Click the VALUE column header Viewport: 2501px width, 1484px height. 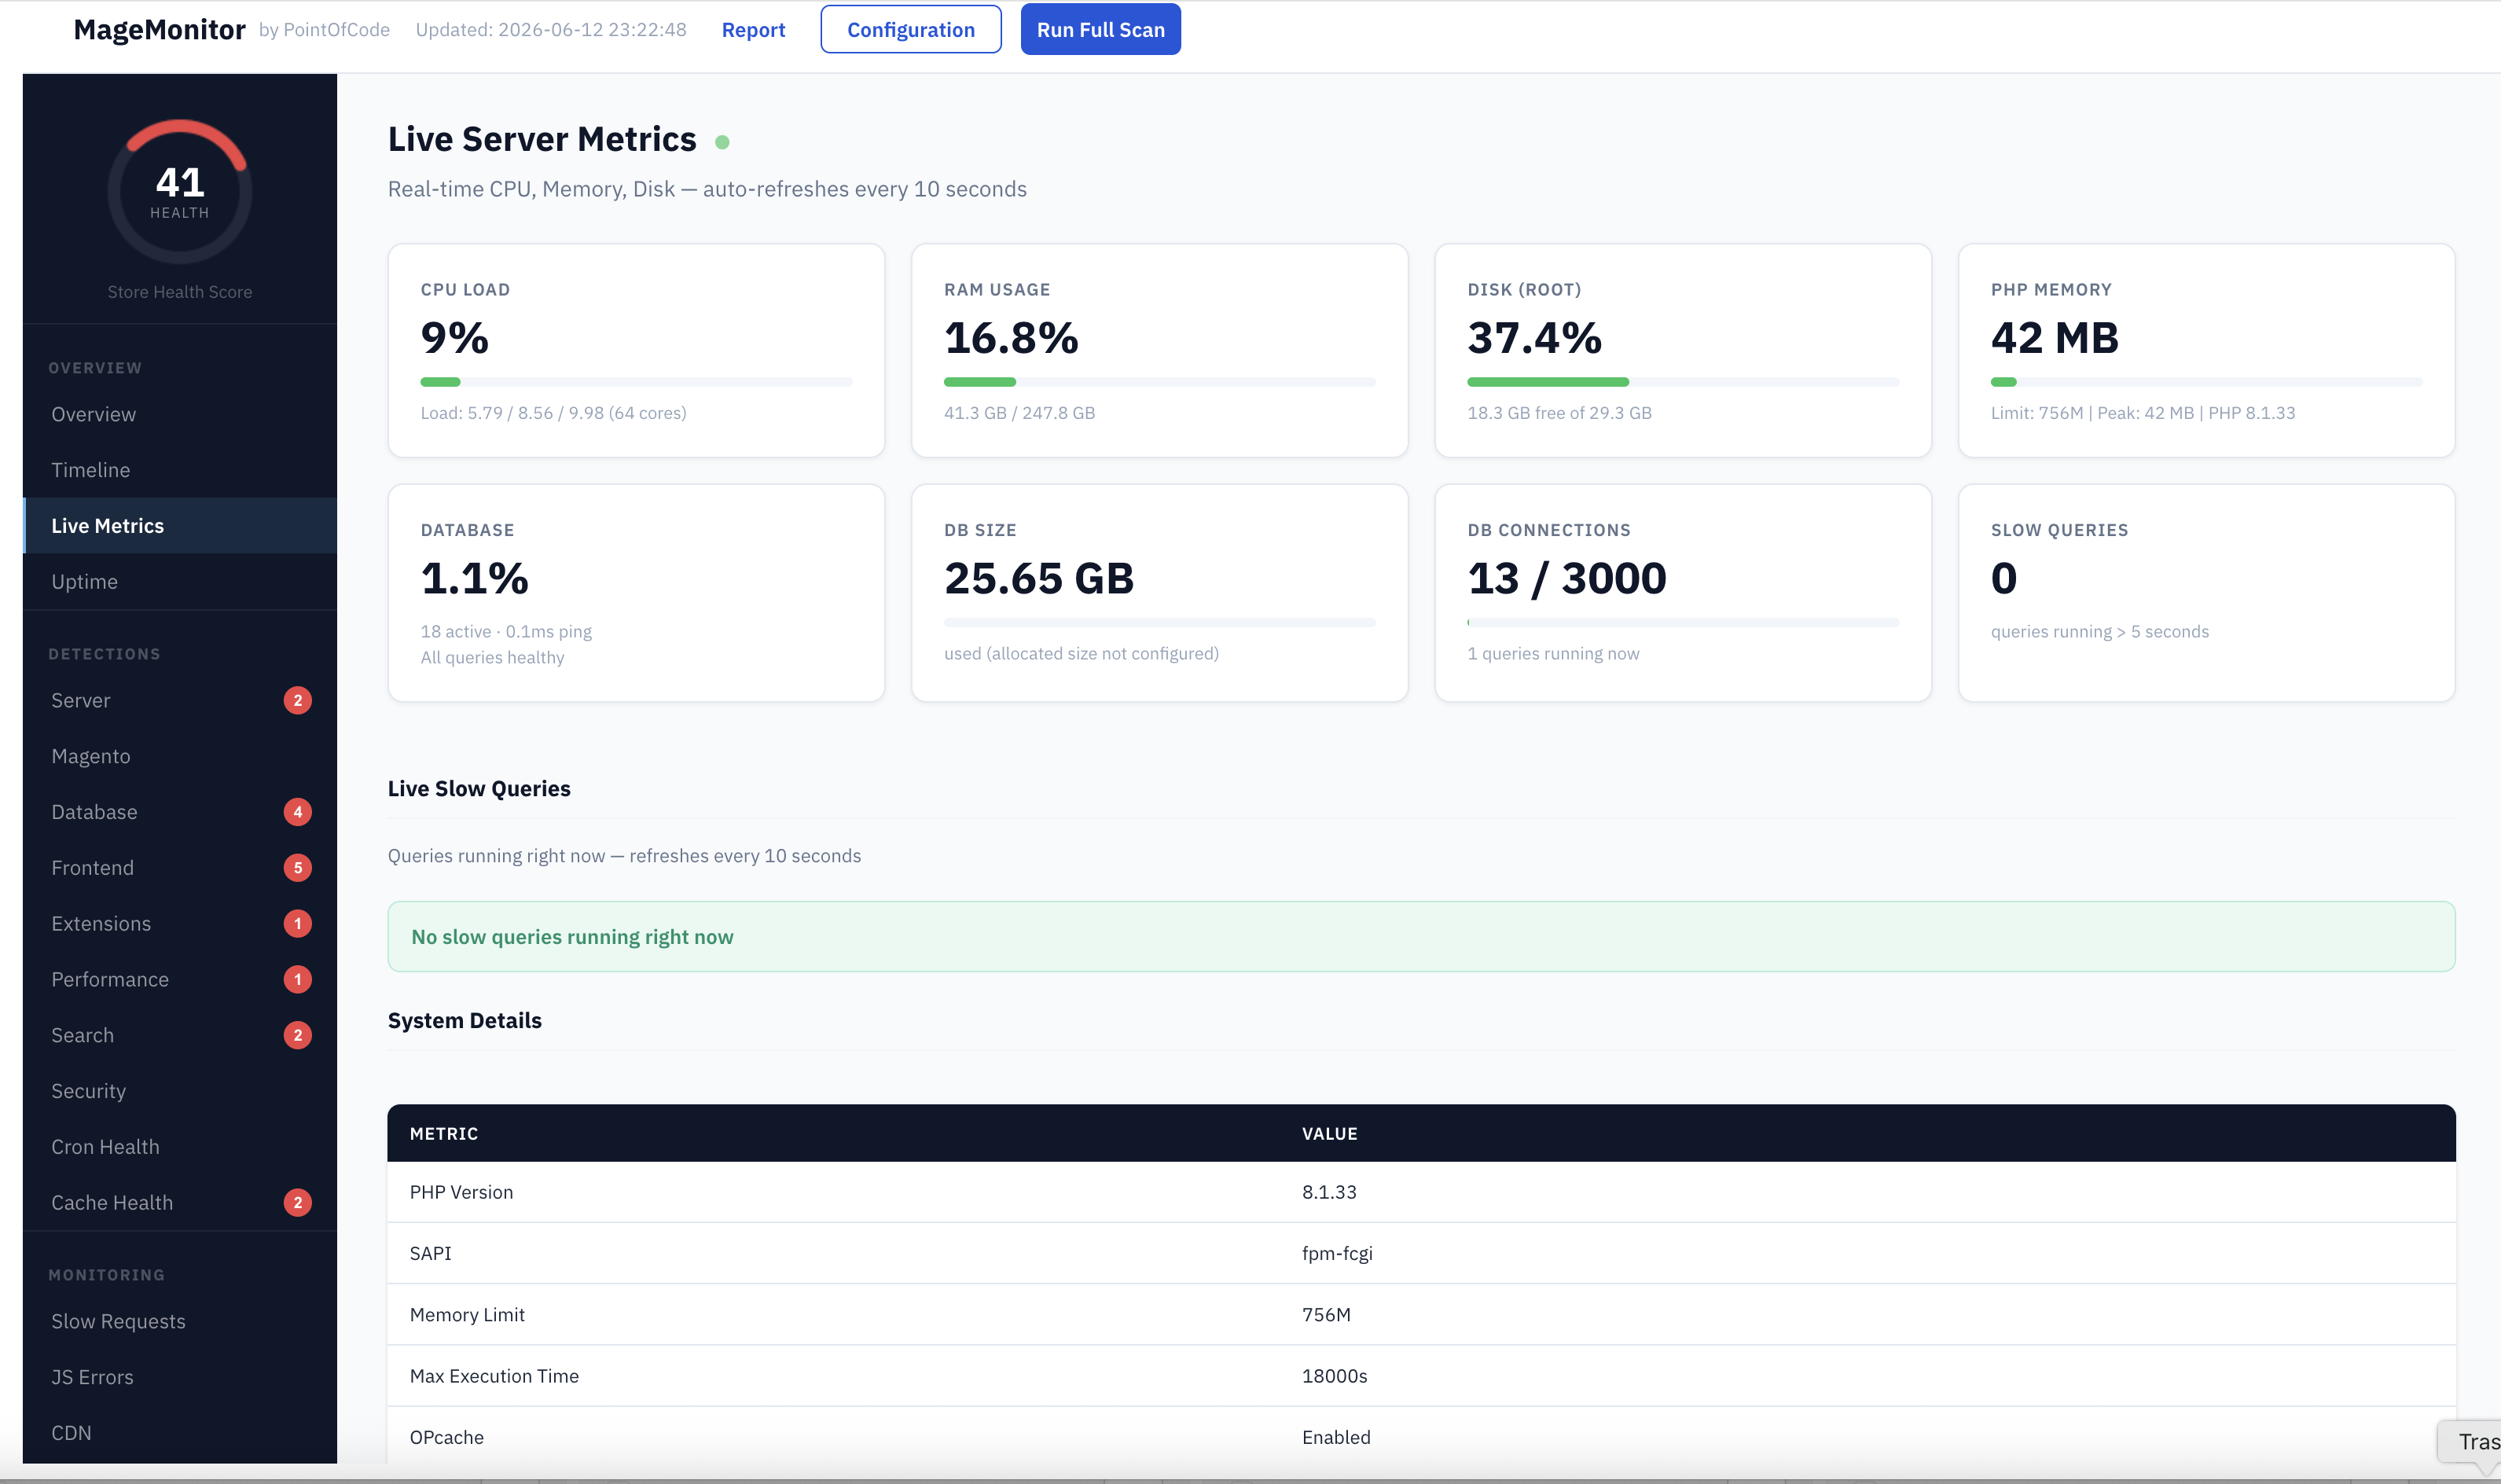tap(1329, 1134)
